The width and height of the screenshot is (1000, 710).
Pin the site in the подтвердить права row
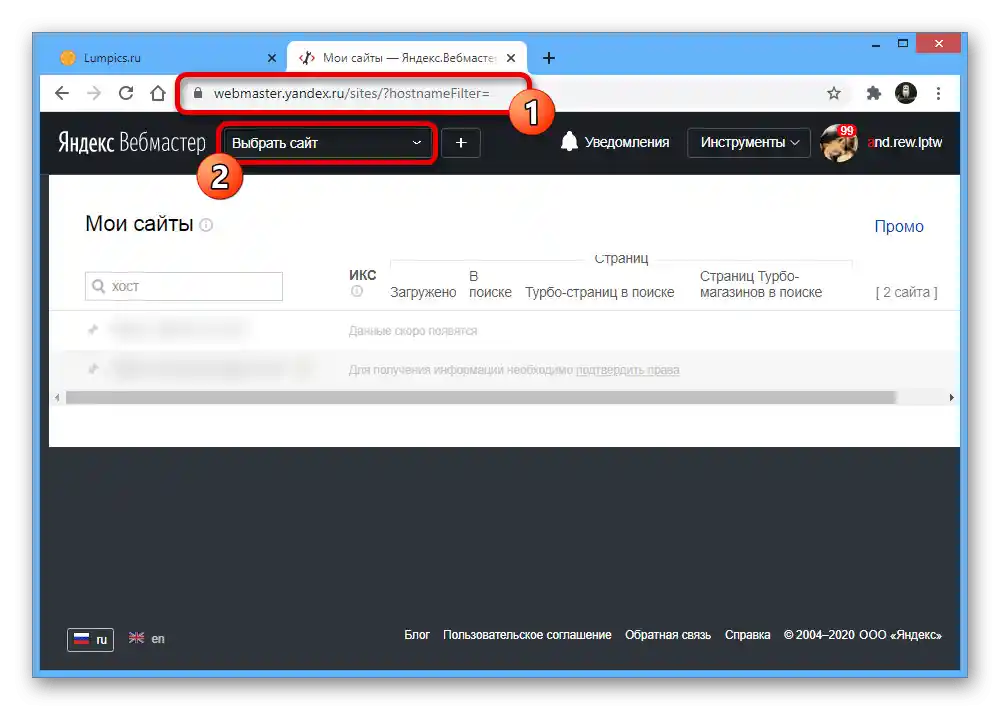(93, 369)
